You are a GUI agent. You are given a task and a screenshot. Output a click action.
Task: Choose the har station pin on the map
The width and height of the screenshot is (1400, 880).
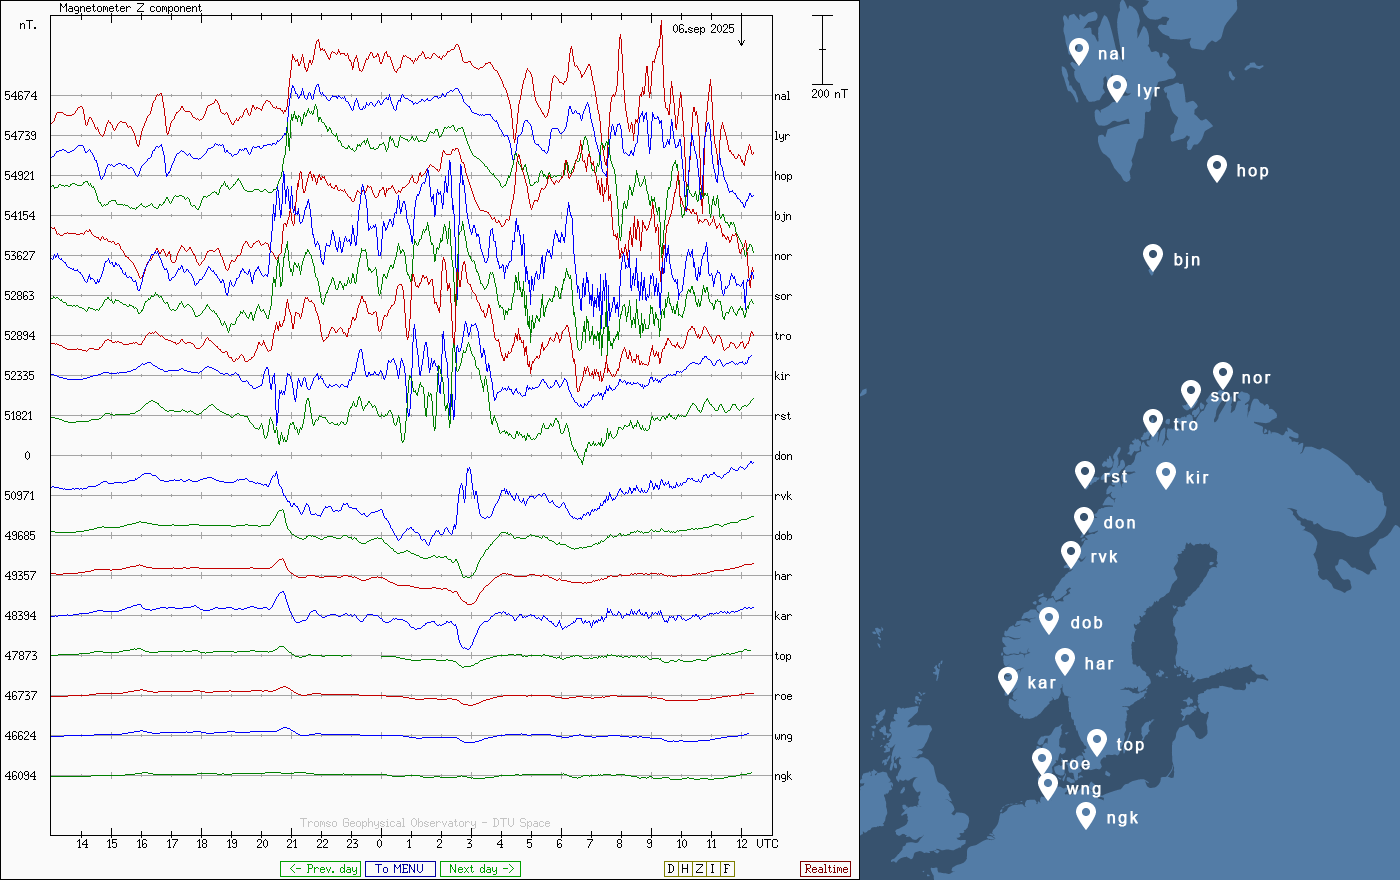pyautogui.click(x=1065, y=661)
